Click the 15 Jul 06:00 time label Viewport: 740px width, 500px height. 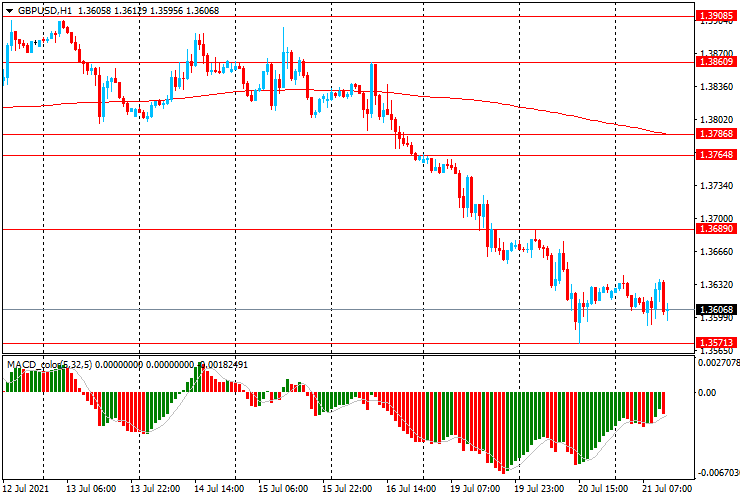click(x=283, y=488)
